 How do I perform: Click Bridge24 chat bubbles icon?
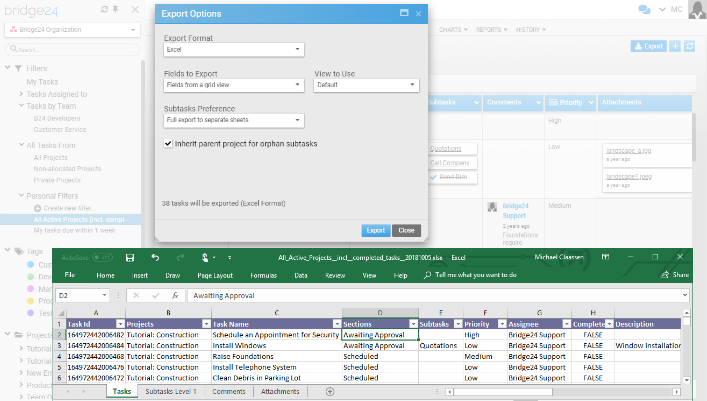point(644,9)
